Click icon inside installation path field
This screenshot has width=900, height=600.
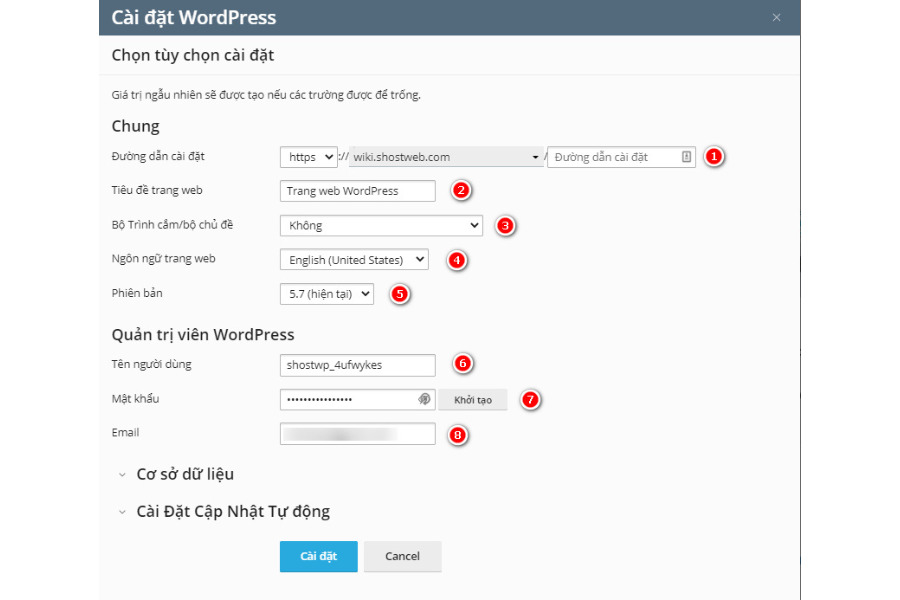click(686, 157)
